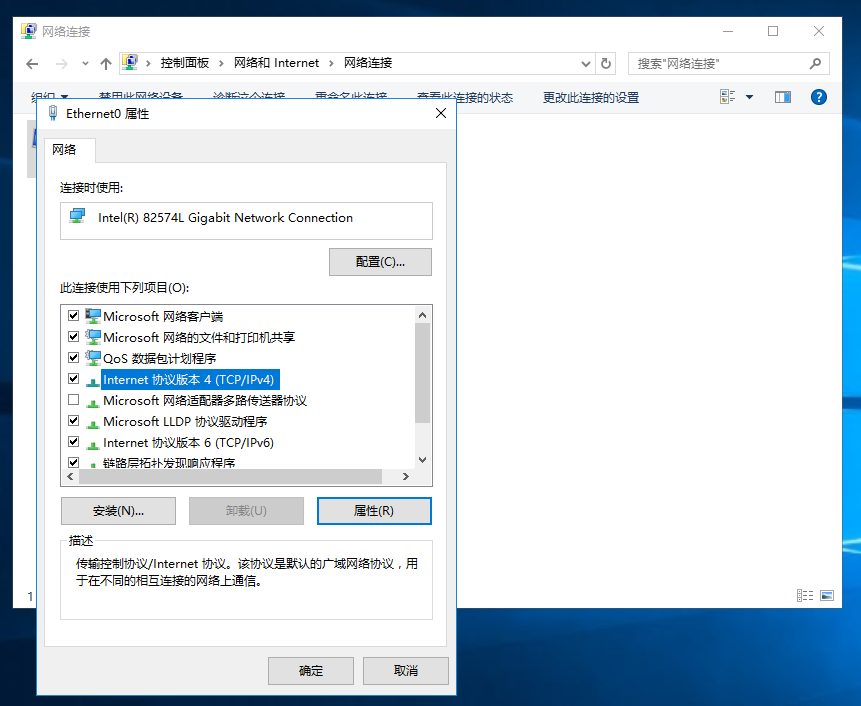The height and width of the screenshot is (706, 861).
Task: Toggle the preview pane icon
Action: (782, 97)
